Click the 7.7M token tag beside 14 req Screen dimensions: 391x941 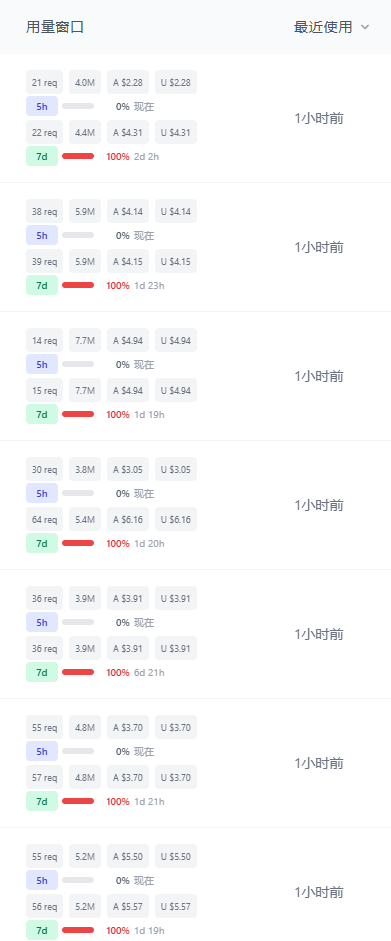[85, 340]
